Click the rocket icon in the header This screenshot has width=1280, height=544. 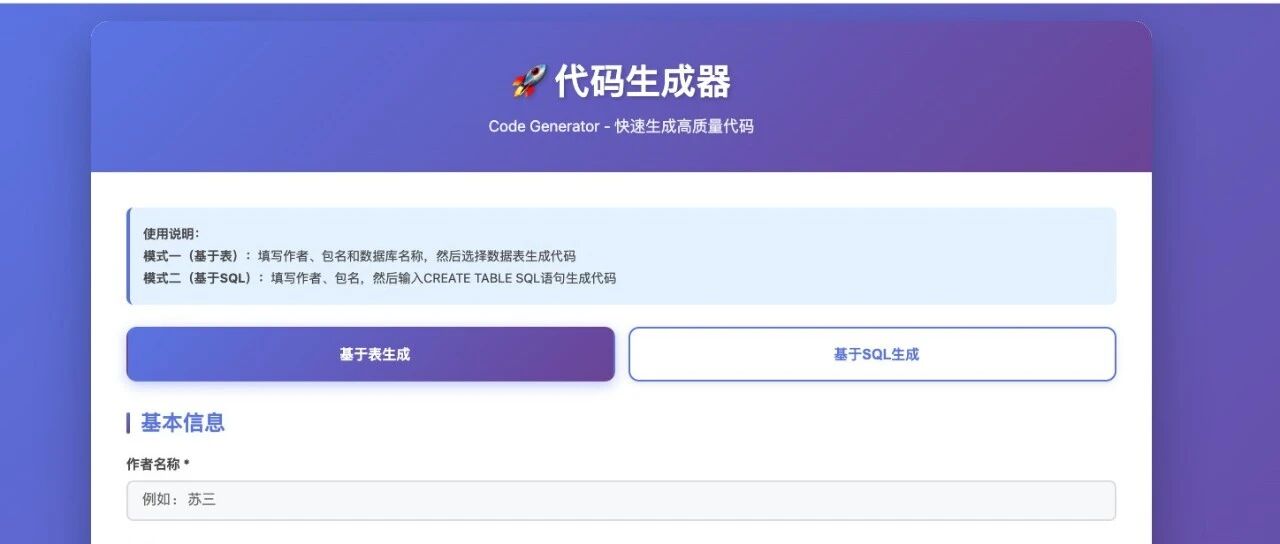click(528, 82)
